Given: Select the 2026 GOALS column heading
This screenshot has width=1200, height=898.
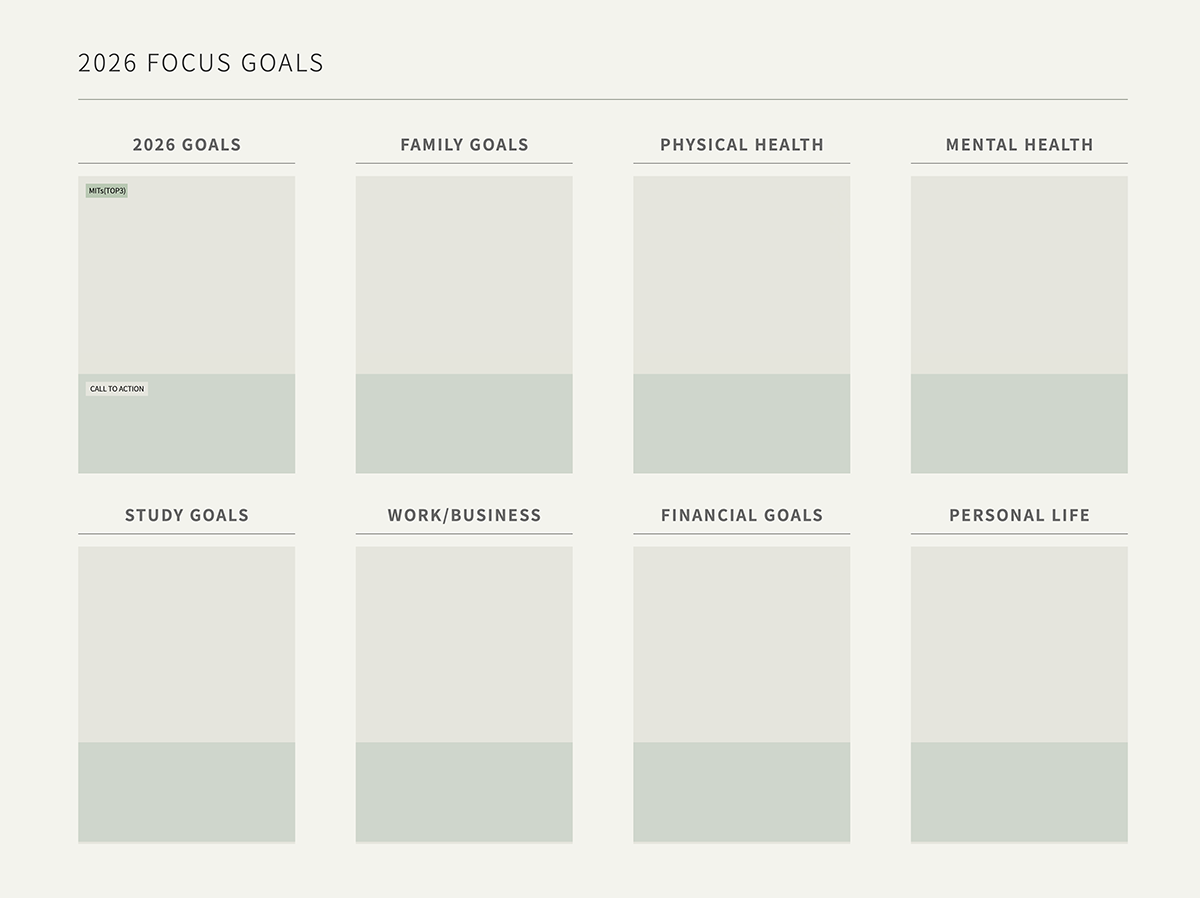Looking at the screenshot, I should click(x=187, y=145).
